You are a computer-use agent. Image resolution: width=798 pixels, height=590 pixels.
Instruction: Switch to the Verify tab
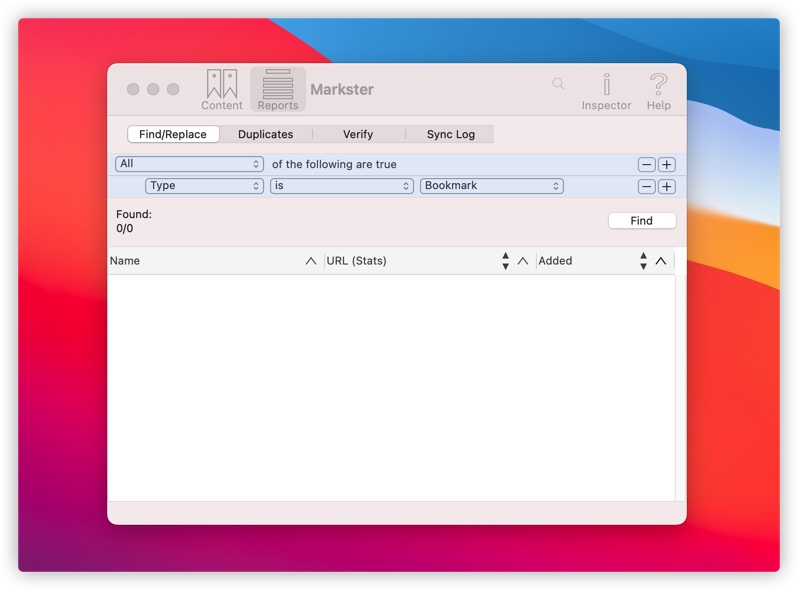tap(358, 134)
